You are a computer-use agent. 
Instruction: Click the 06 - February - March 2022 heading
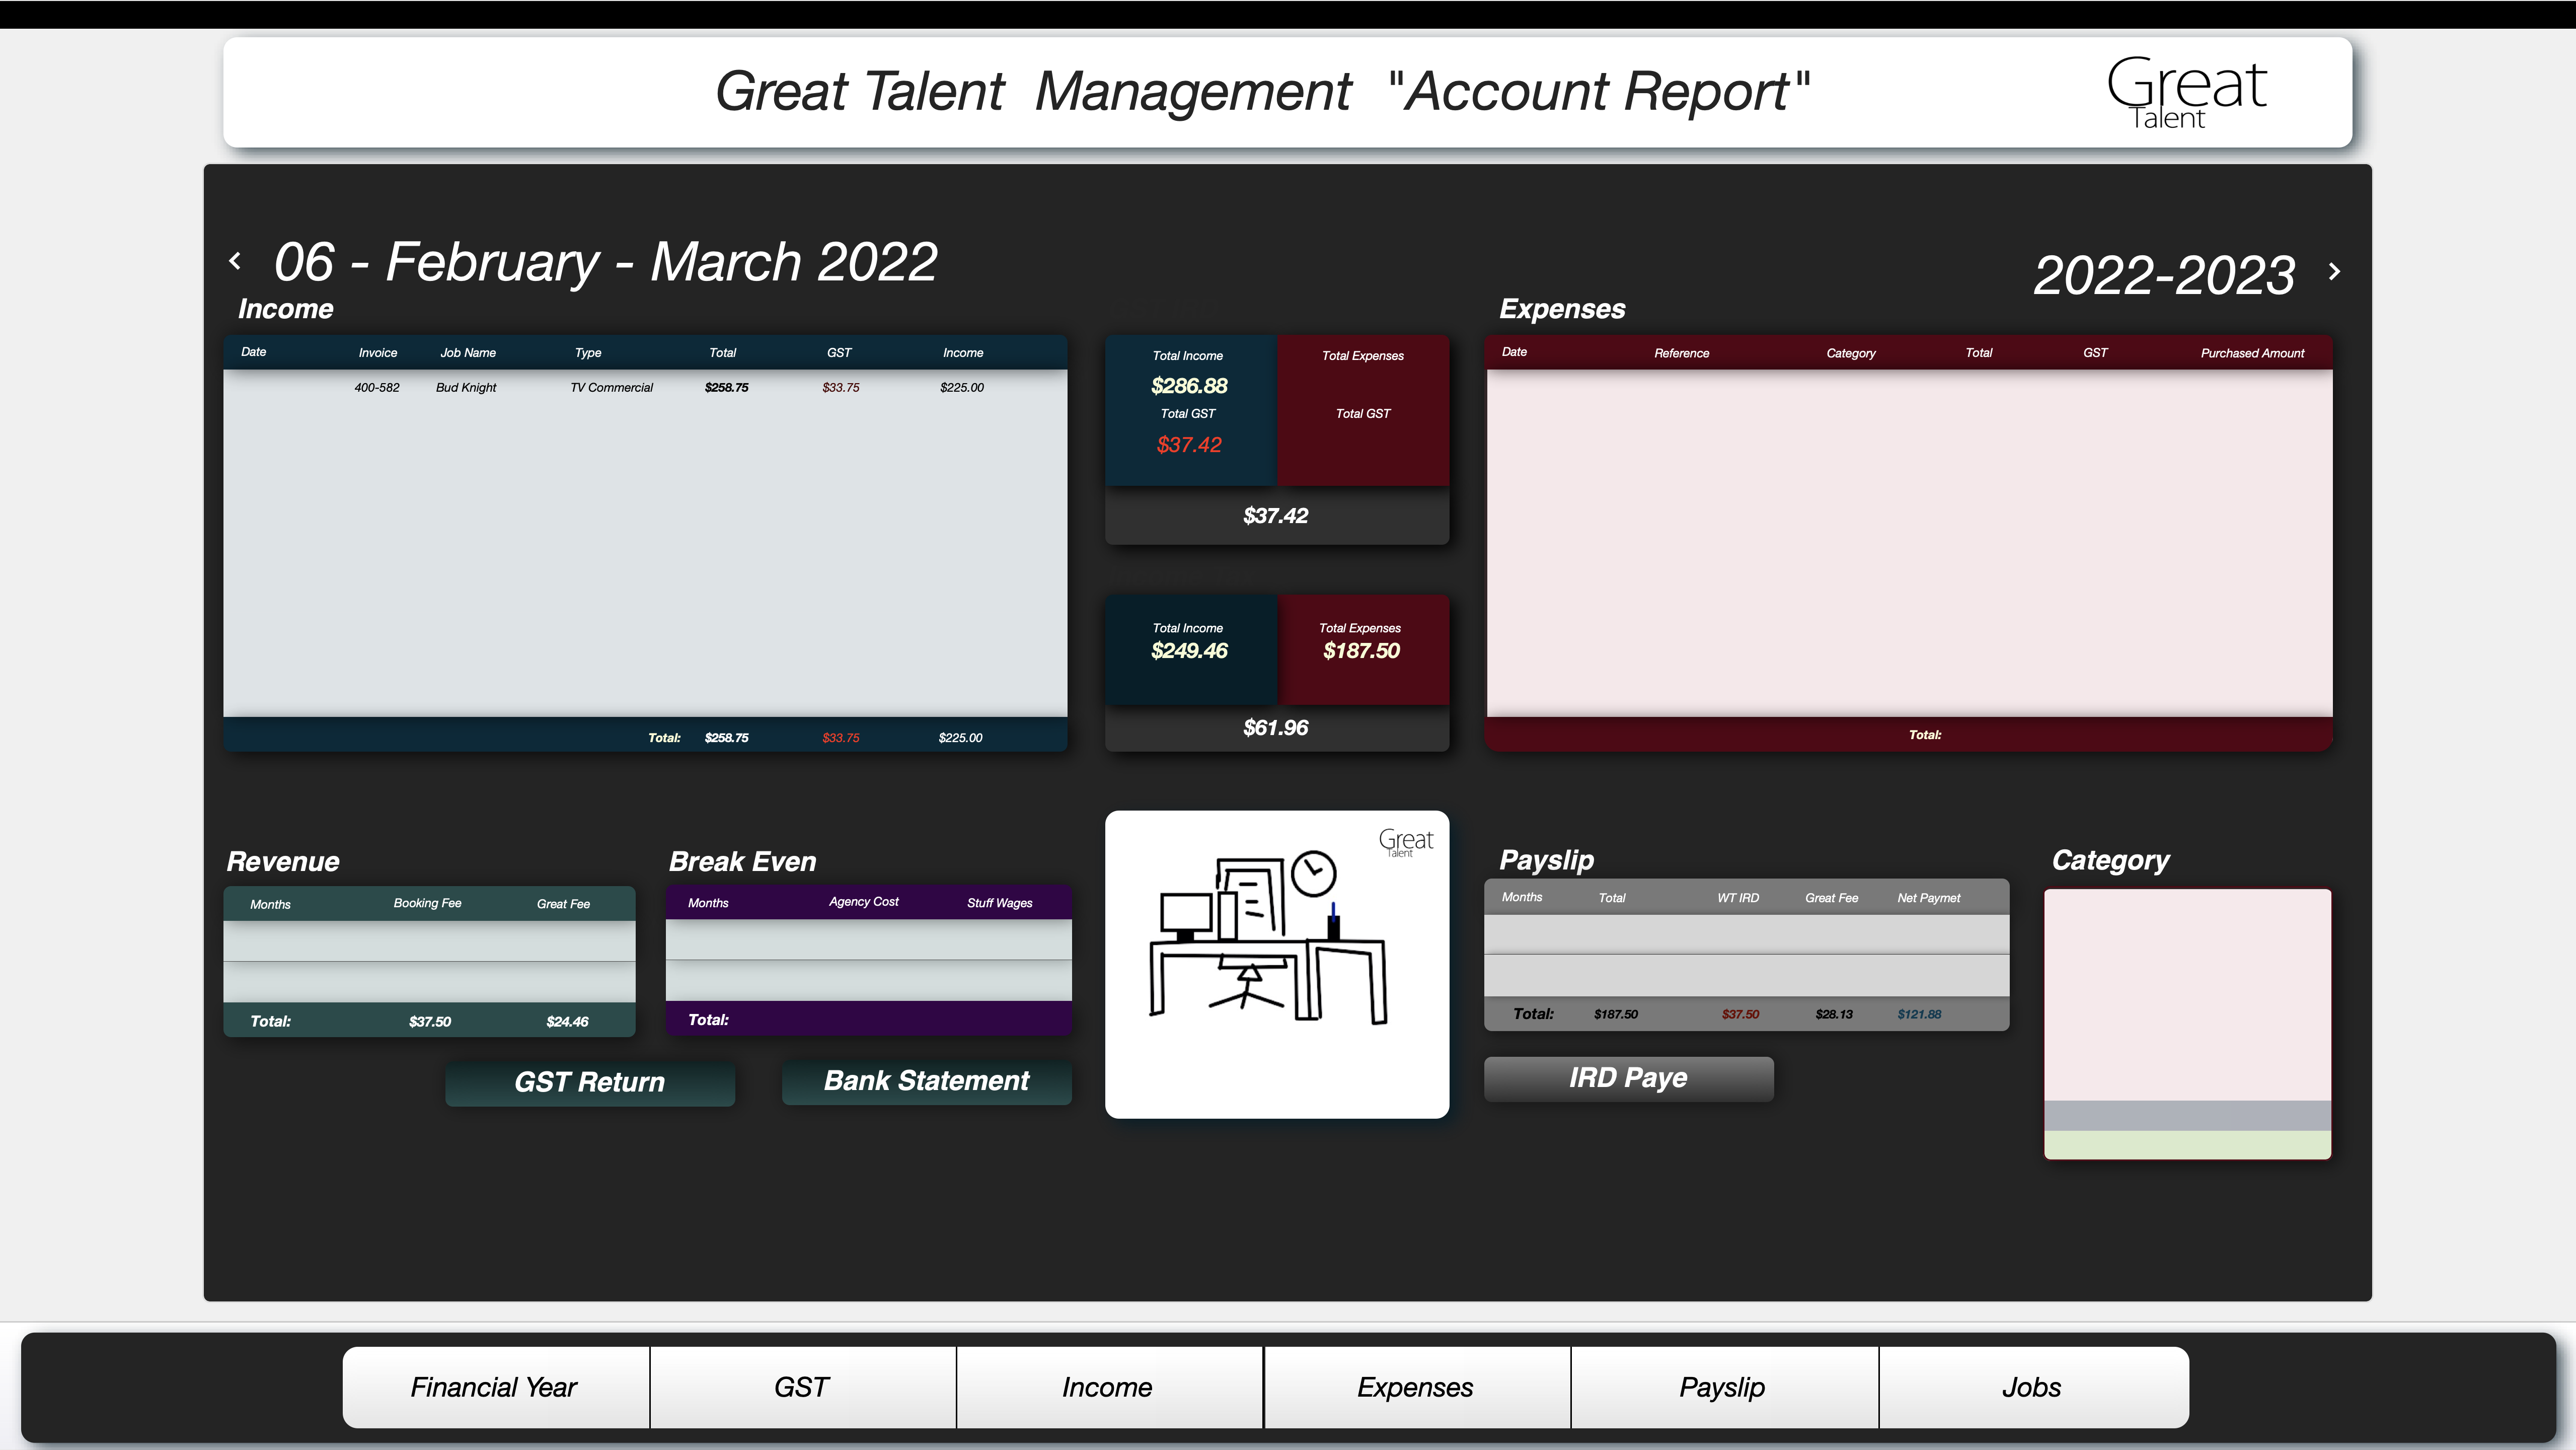[606, 262]
